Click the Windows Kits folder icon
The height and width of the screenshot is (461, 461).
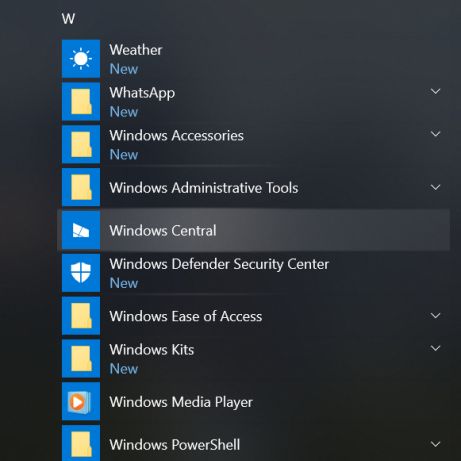pos(81,359)
